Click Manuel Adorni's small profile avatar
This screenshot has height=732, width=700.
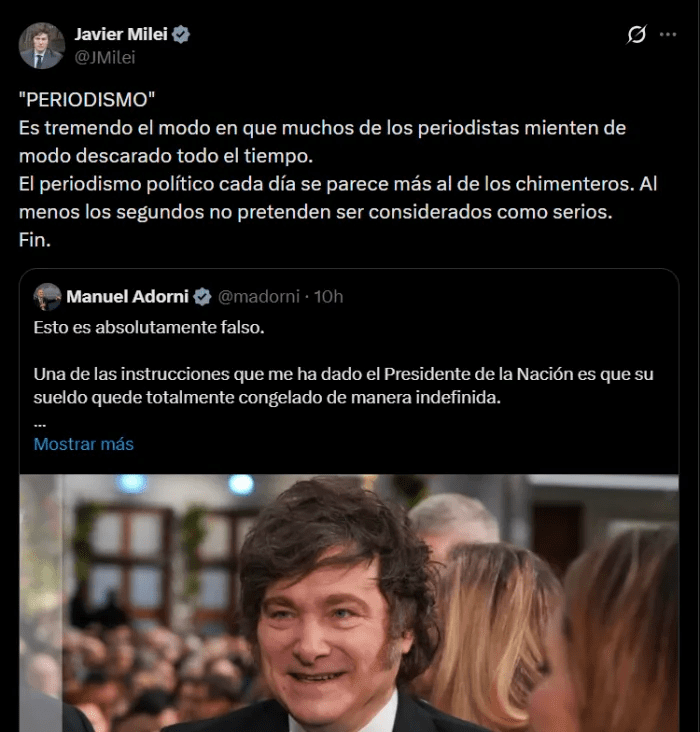[x=47, y=296]
